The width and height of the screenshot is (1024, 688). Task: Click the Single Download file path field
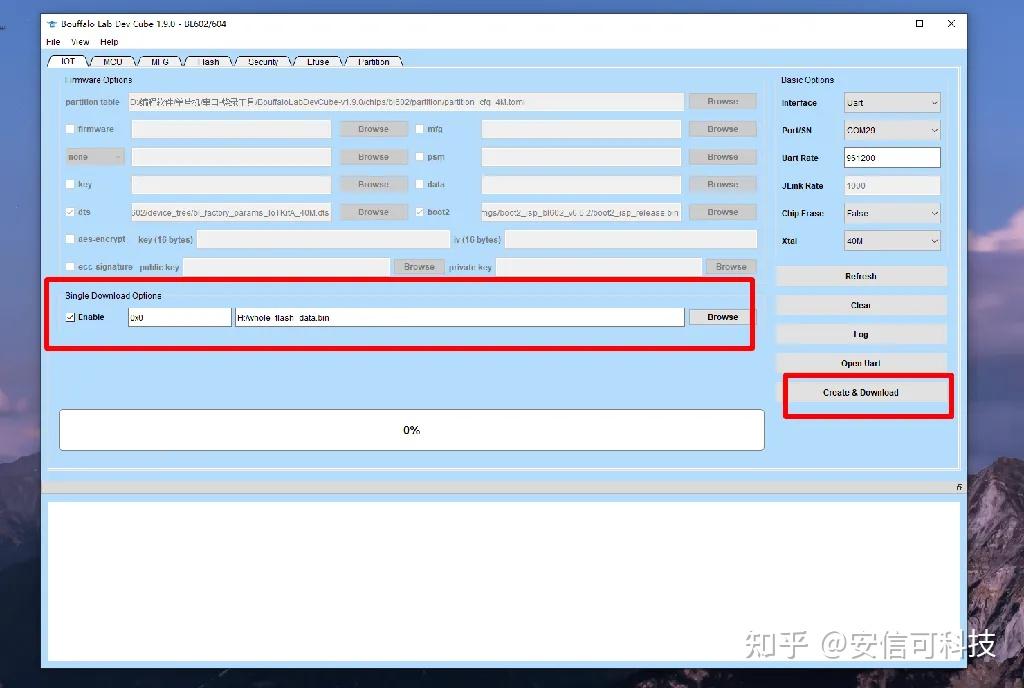pos(460,317)
